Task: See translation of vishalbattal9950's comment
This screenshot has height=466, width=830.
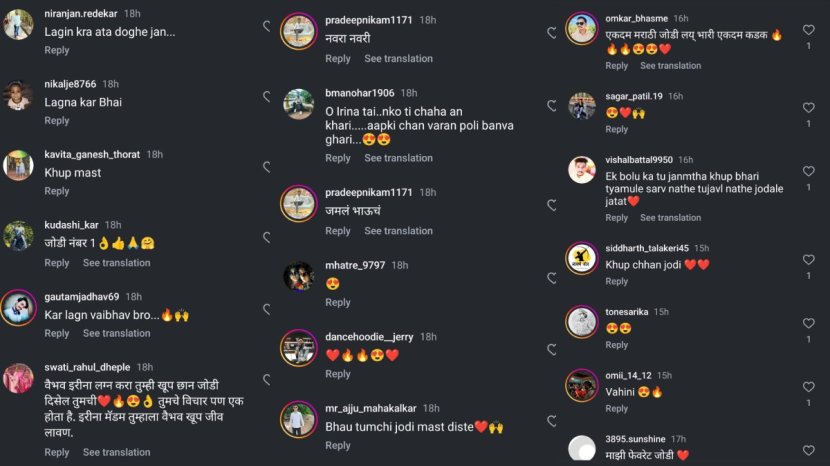Action: click(x=671, y=218)
